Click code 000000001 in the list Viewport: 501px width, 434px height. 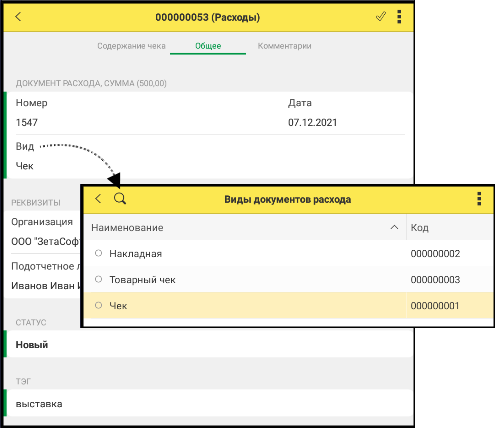[435, 306]
